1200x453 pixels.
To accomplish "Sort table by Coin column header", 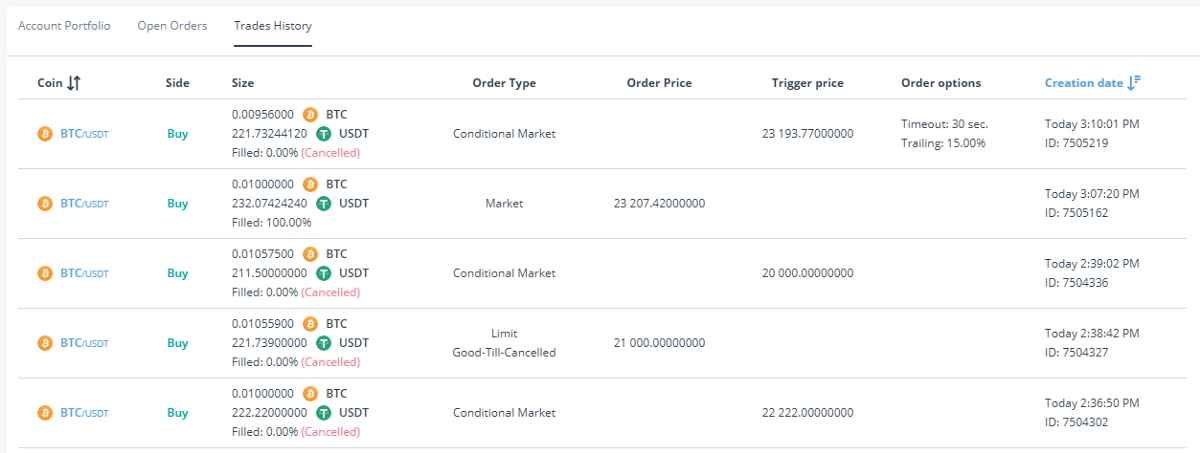I will tap(49, 83).
